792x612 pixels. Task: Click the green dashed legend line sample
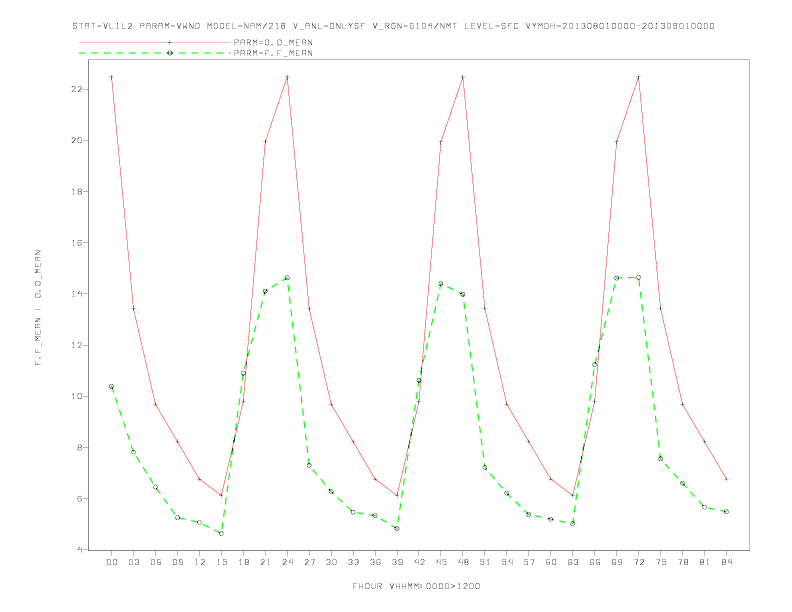point(155,53)
